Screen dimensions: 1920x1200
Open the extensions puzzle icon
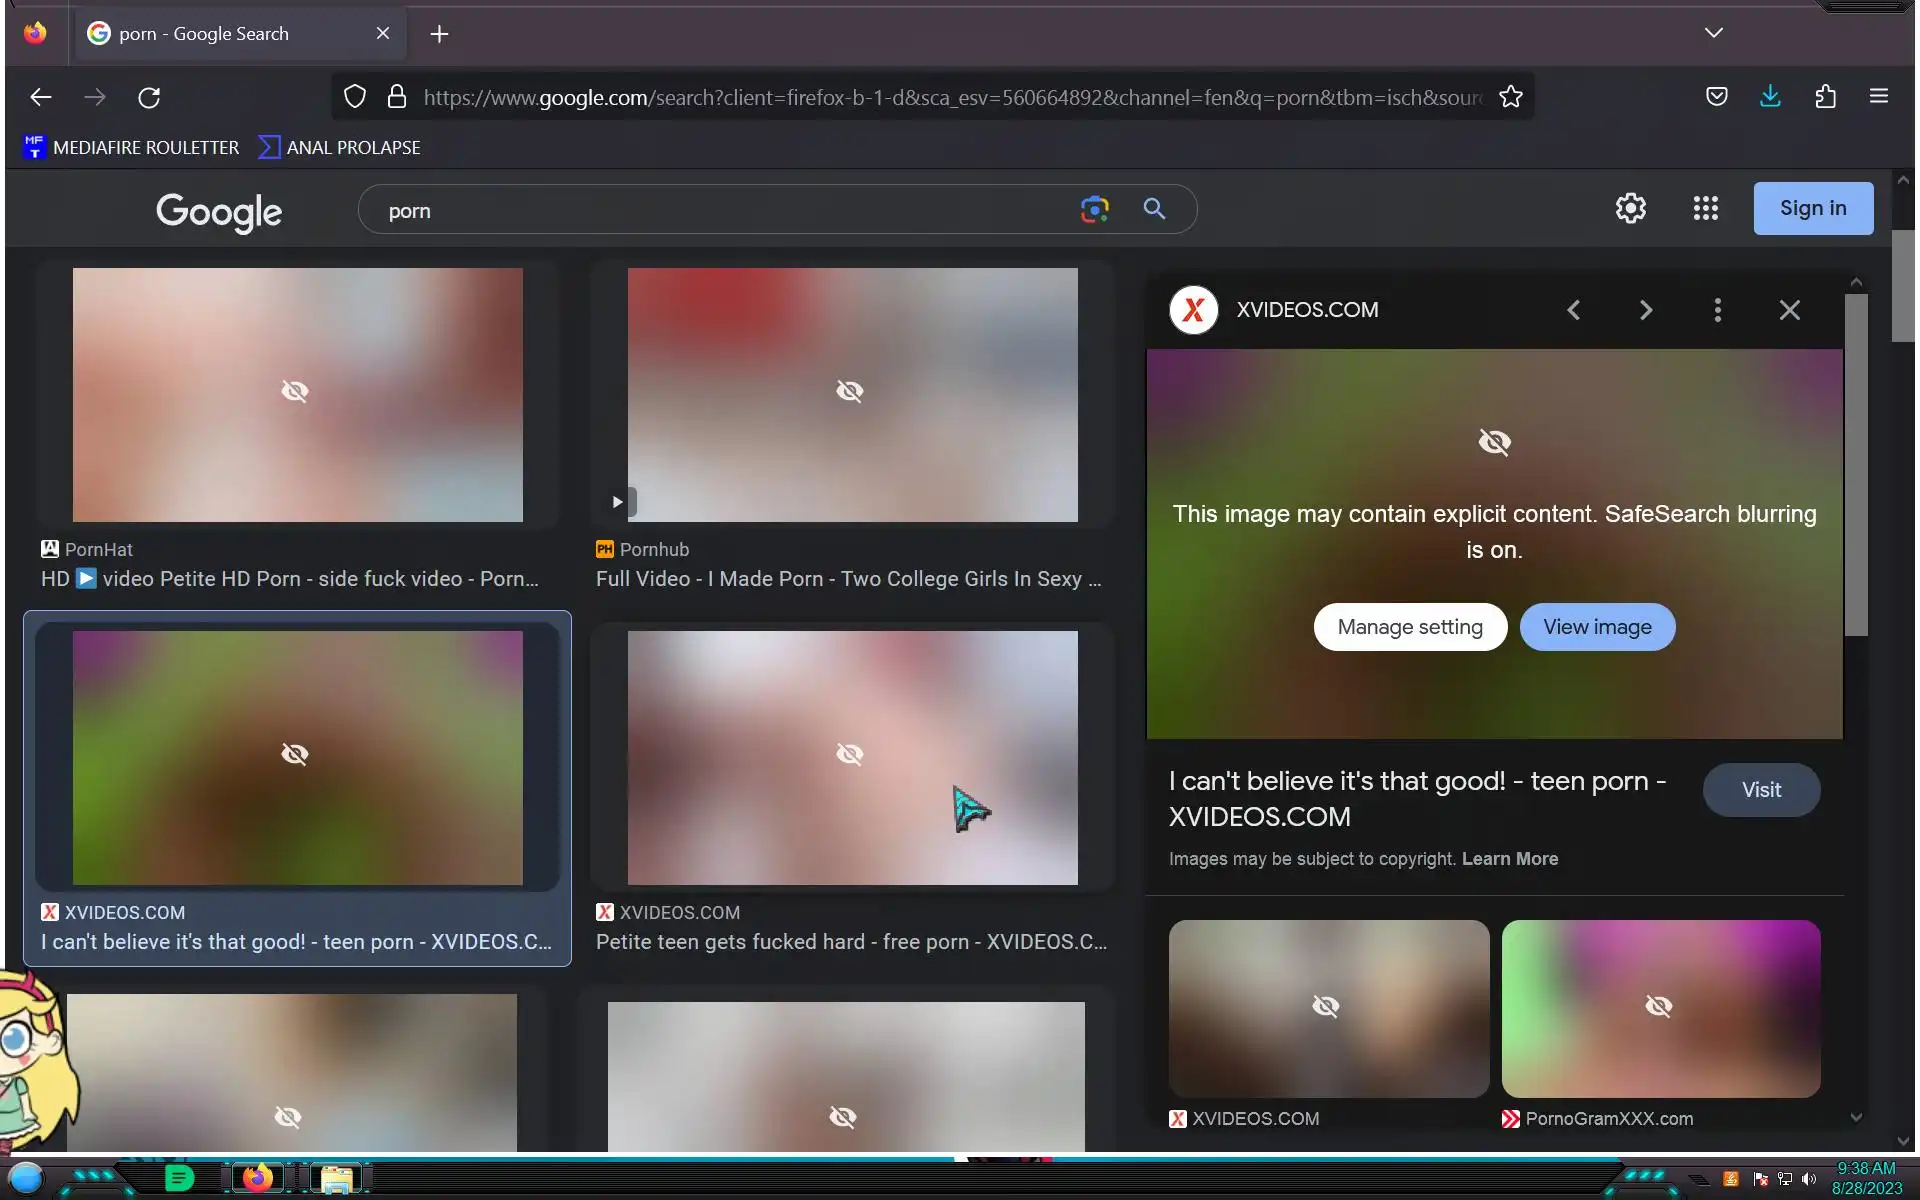click(1825, 97)
